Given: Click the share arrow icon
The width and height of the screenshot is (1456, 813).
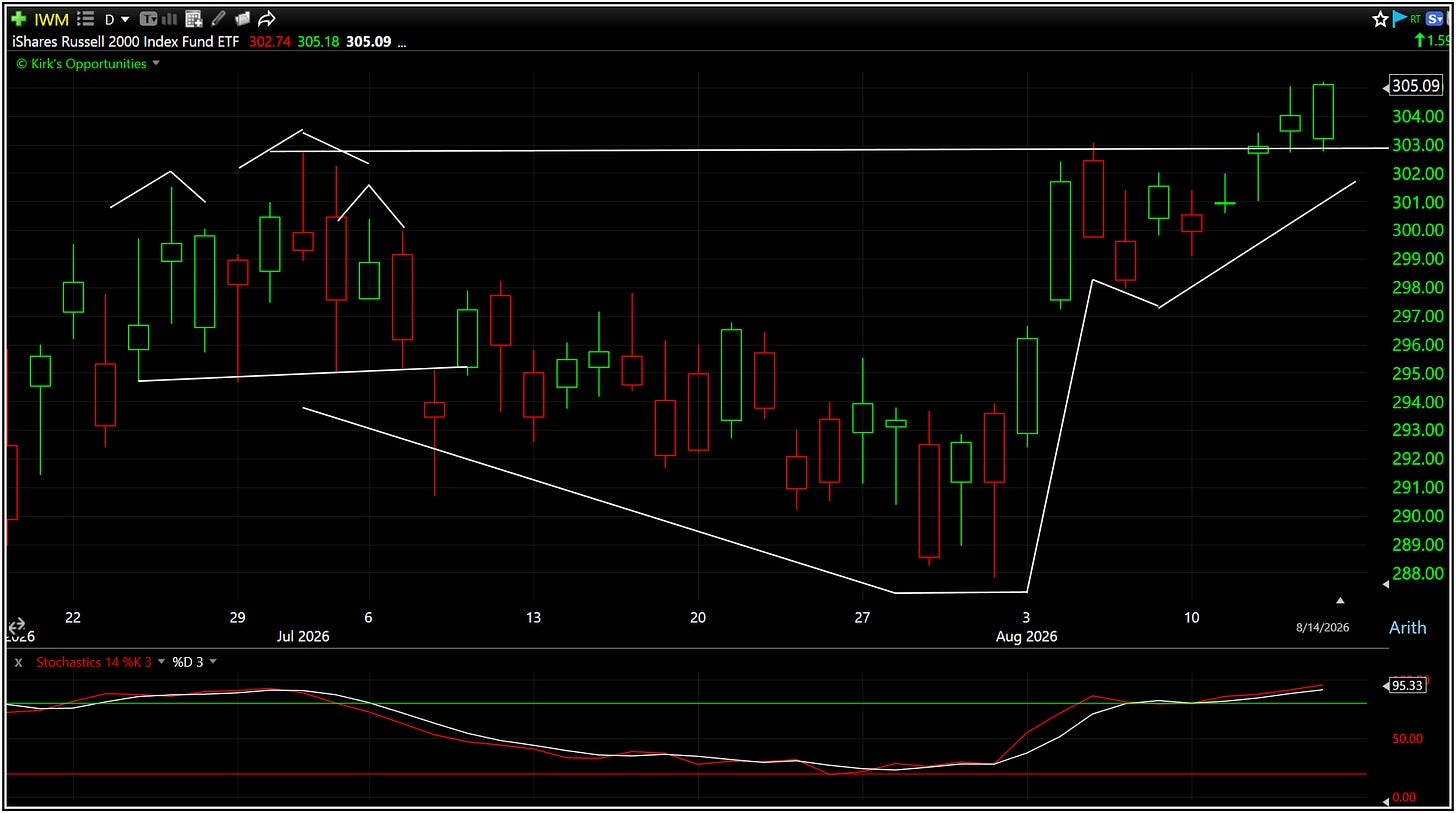Looking at the screenshot, I should click(267, 19).
